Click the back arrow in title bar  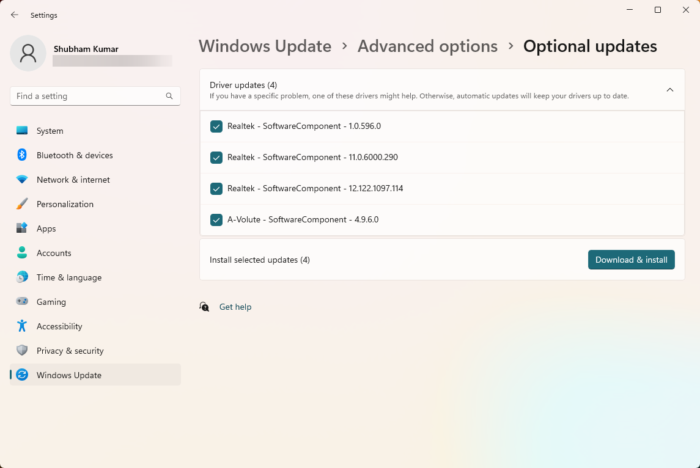pos(14,15)
